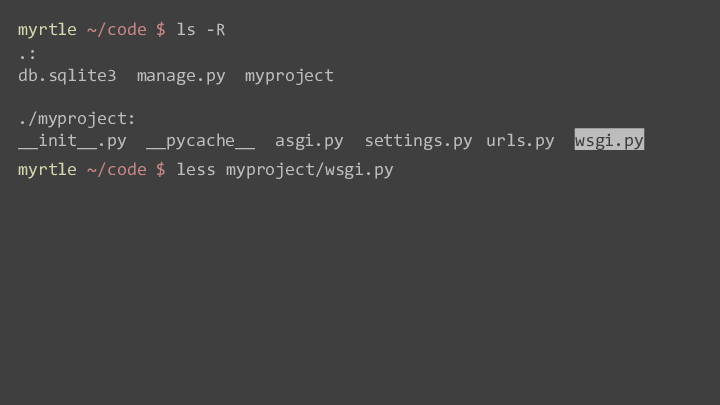Click the username myrtle in second prompt
Screen dimensions: 720x405
point(47,170)
